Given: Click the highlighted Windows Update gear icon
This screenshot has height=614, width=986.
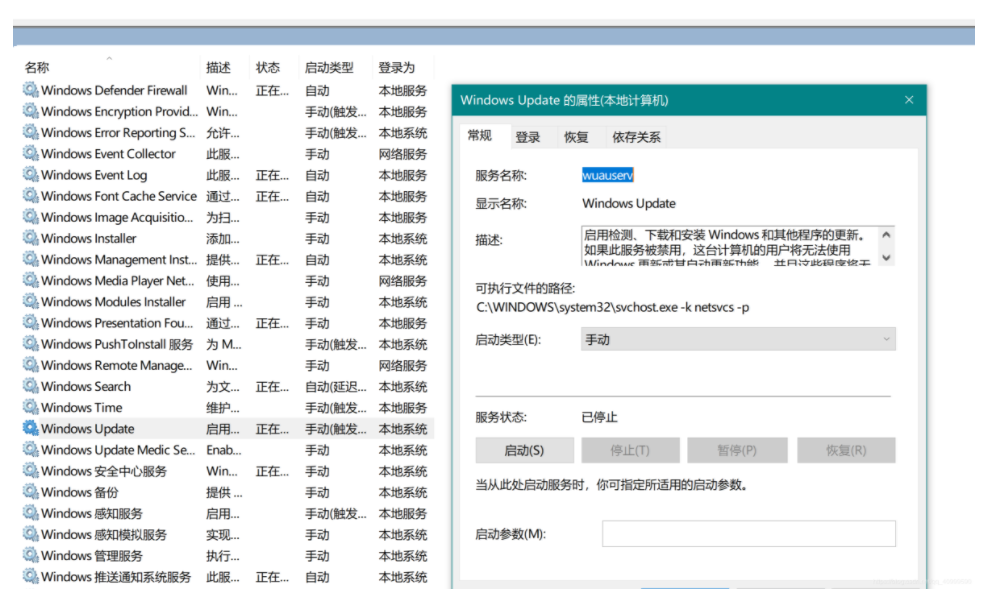Looking at the screenshot, I should point(30,428).
